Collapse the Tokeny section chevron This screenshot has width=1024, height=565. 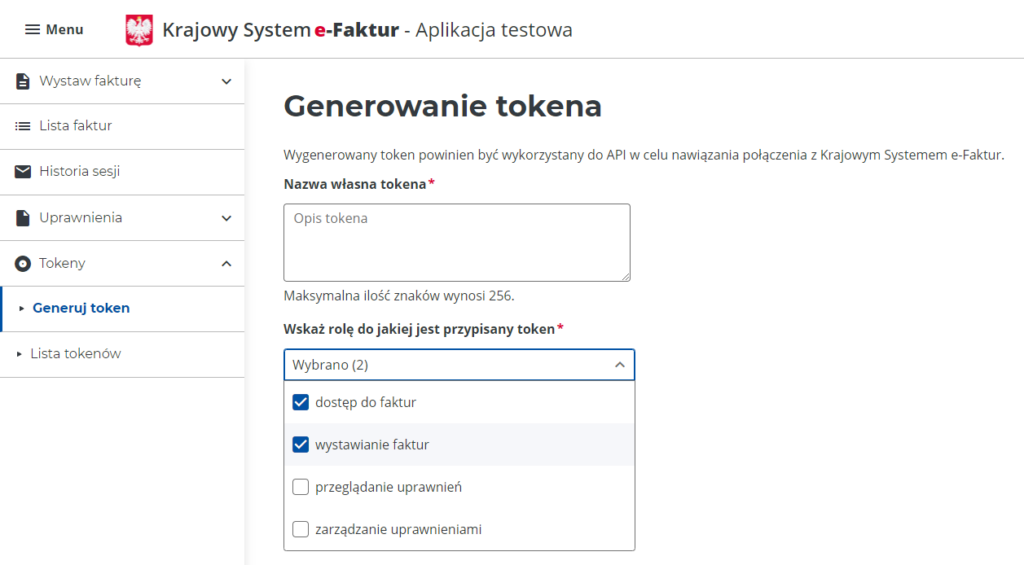tap(226, 263)
